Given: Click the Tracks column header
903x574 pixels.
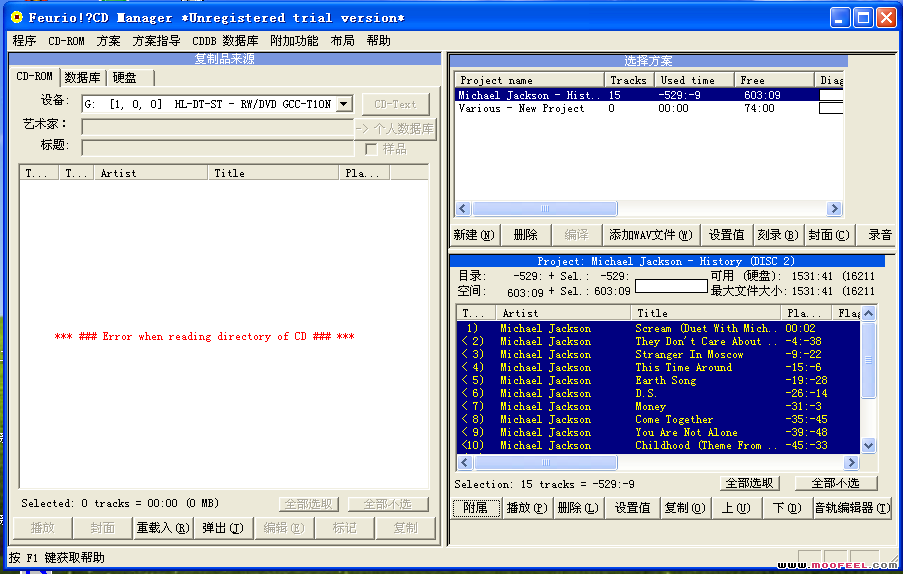Looking at the screenshot, I should (x=628, y=80).
